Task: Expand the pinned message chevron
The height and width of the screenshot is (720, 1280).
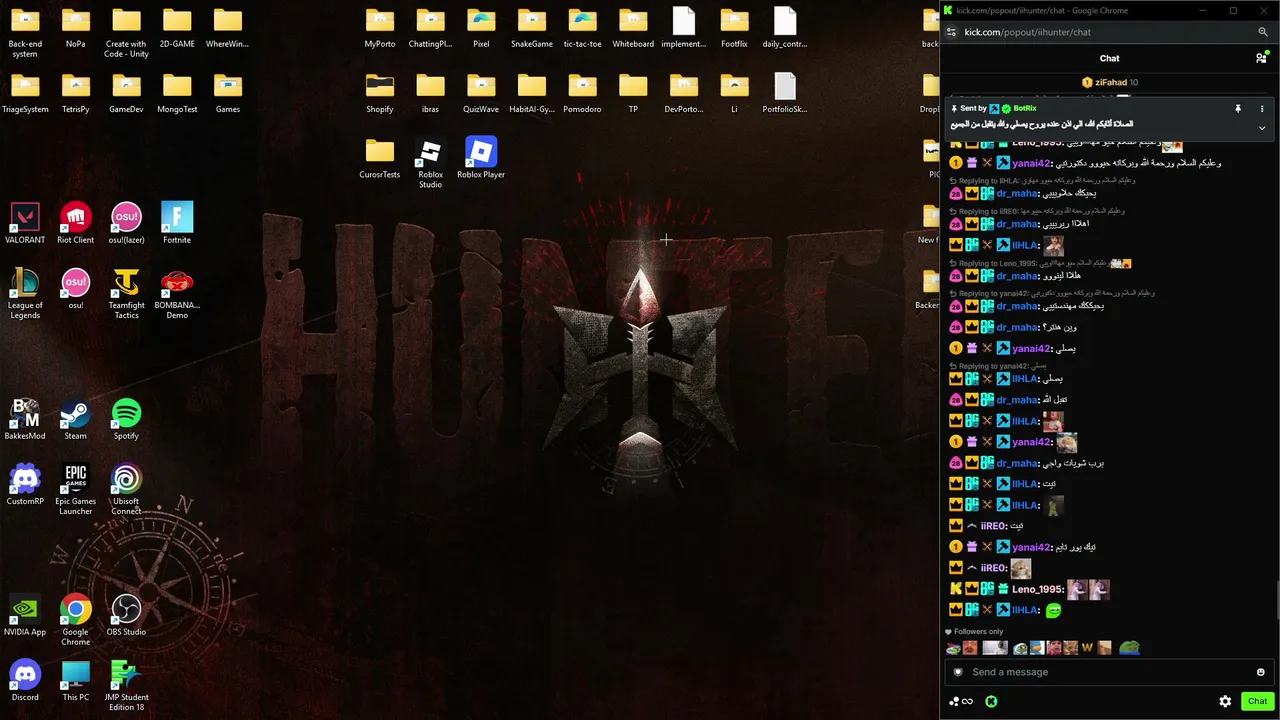Action: coord(1262,128)
